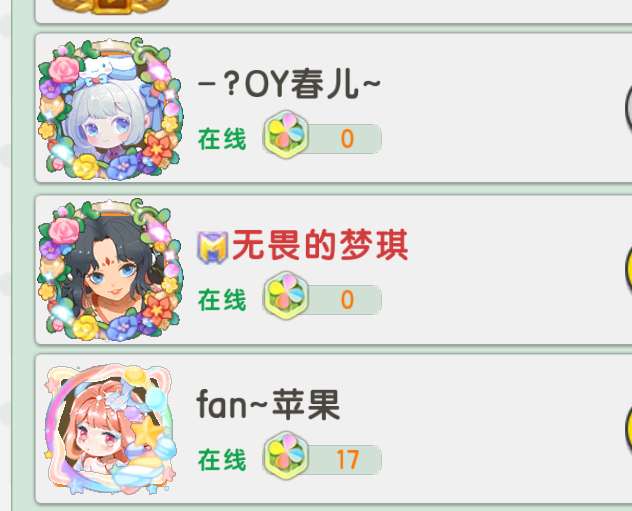Viewport: 632px width, 511px height.
Task: Click the flower icon in -?OY春儿~ row
Action: point(286,135)
